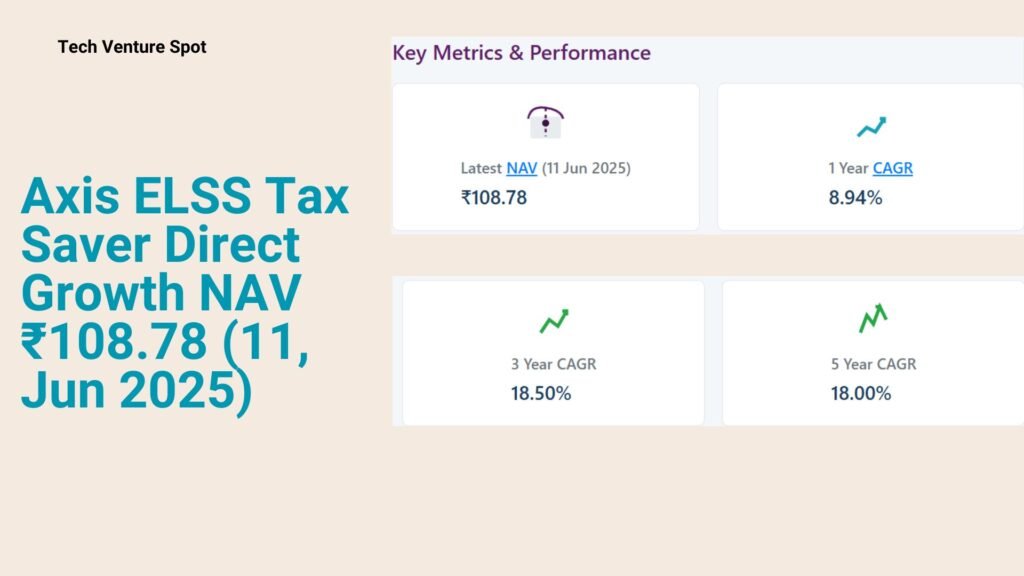This screenshot has height=576, width=1024.
Task: Click the 18.50% three-year return value
Action: coord(541,393)
